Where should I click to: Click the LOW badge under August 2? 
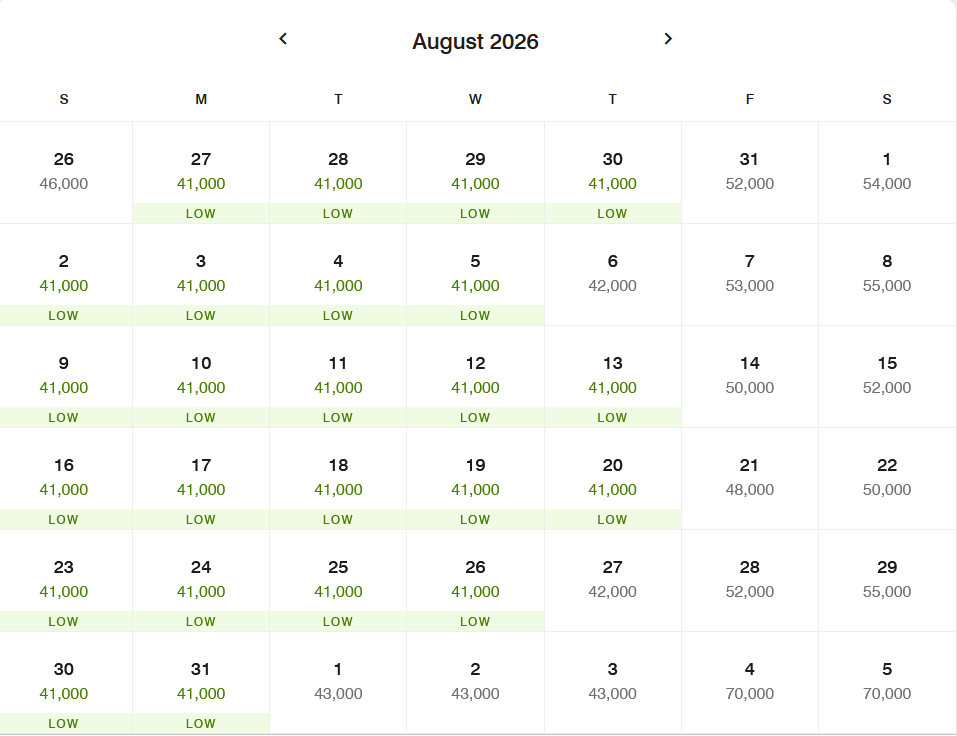tap(64, 315)
